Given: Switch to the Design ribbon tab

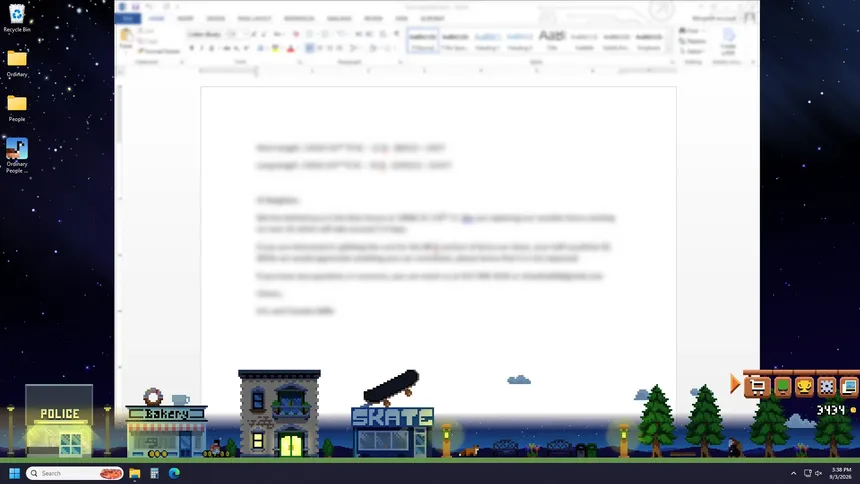Looking at the screenshot, I should [216, 18].
